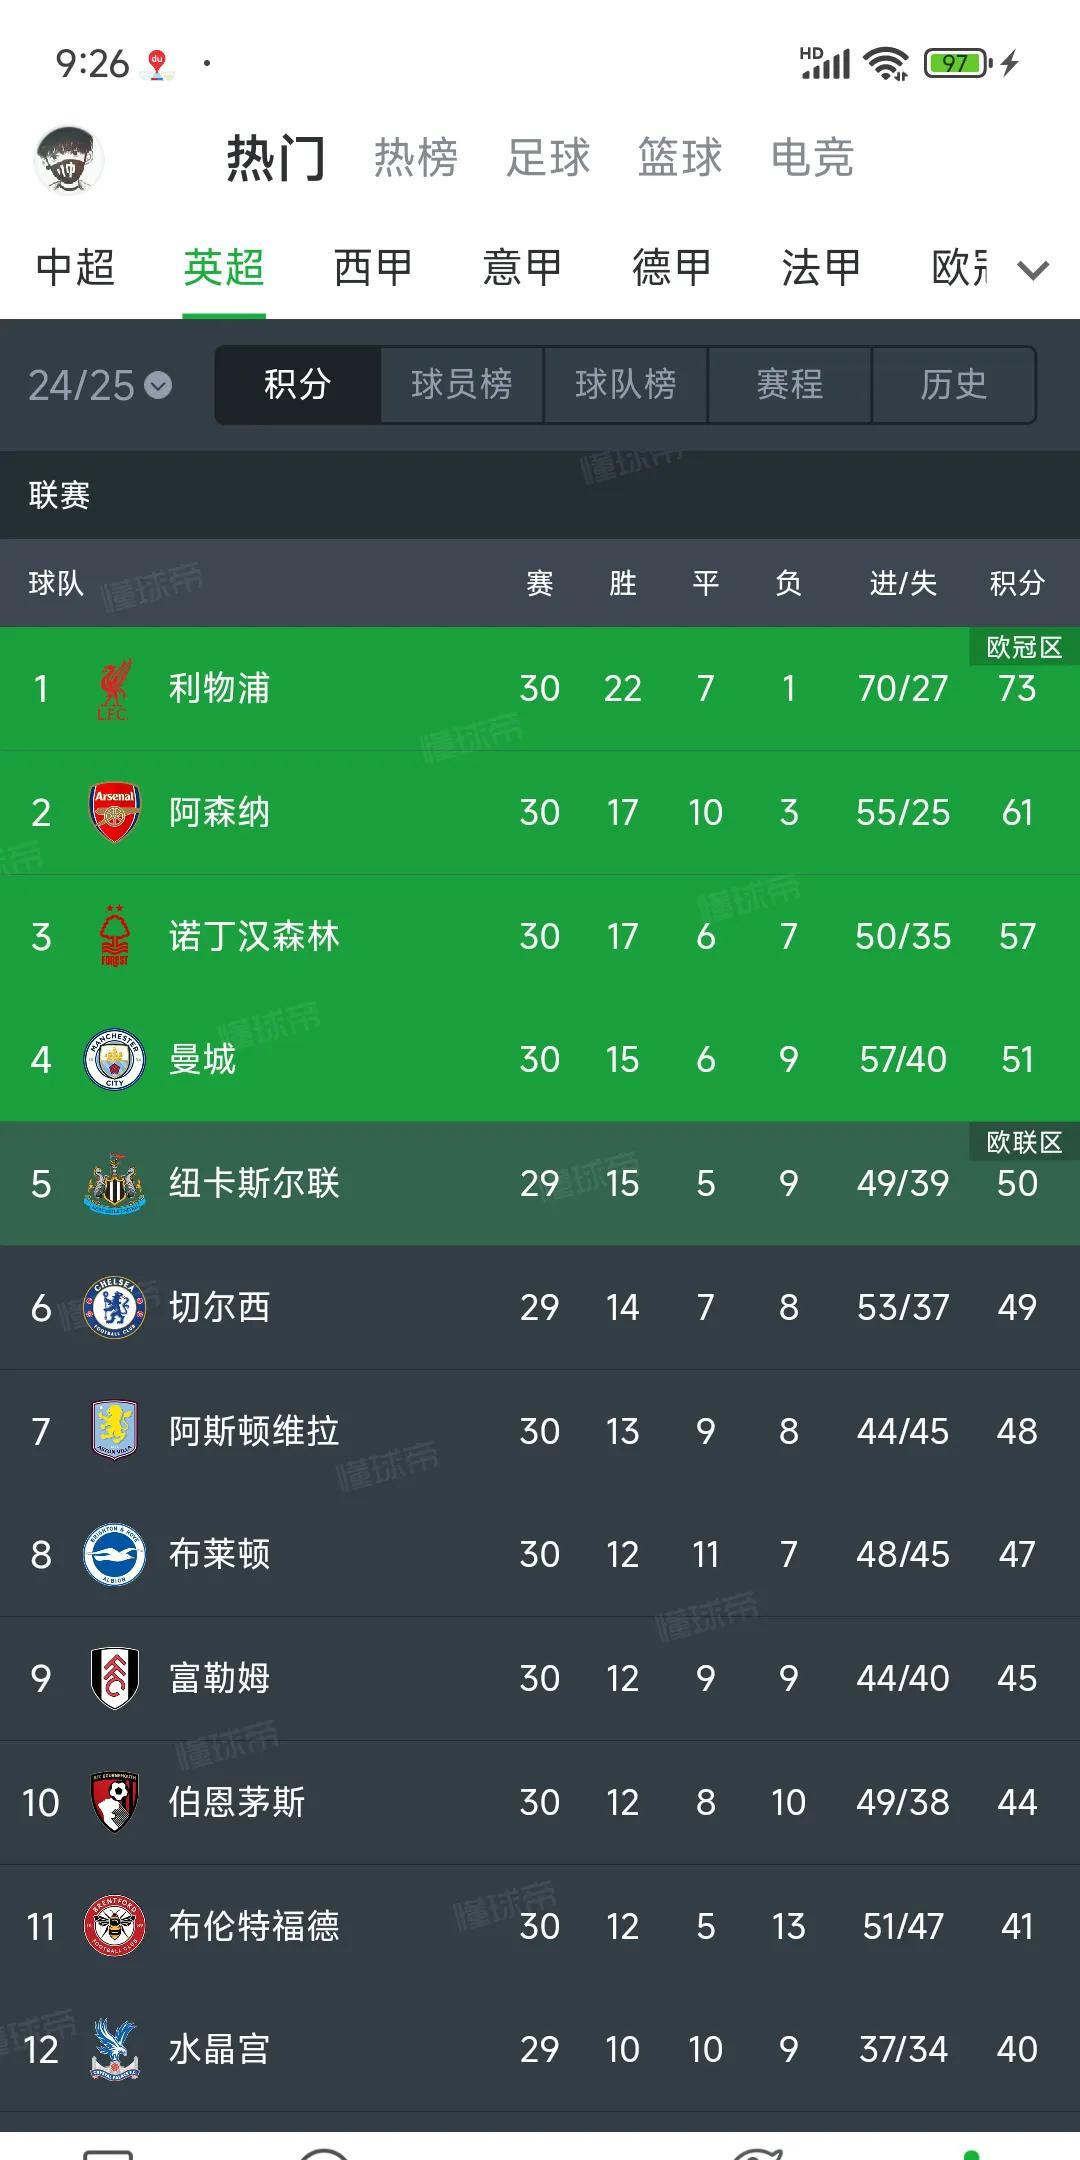The width and height of the screenshot is (1080, 2160).
Task: Tap the Chelsea club crest
Action: pos(114,1307)
